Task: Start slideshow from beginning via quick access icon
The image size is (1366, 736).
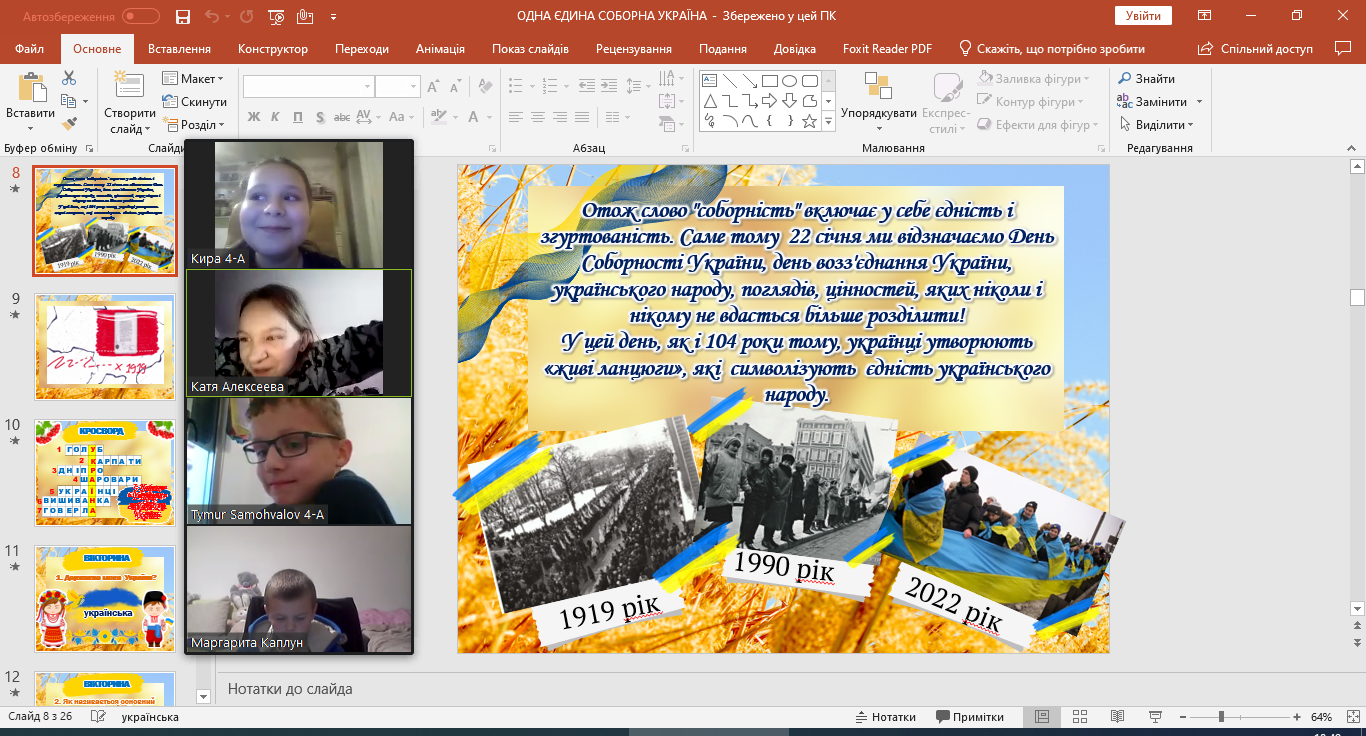Action: [x=277, y=17]
